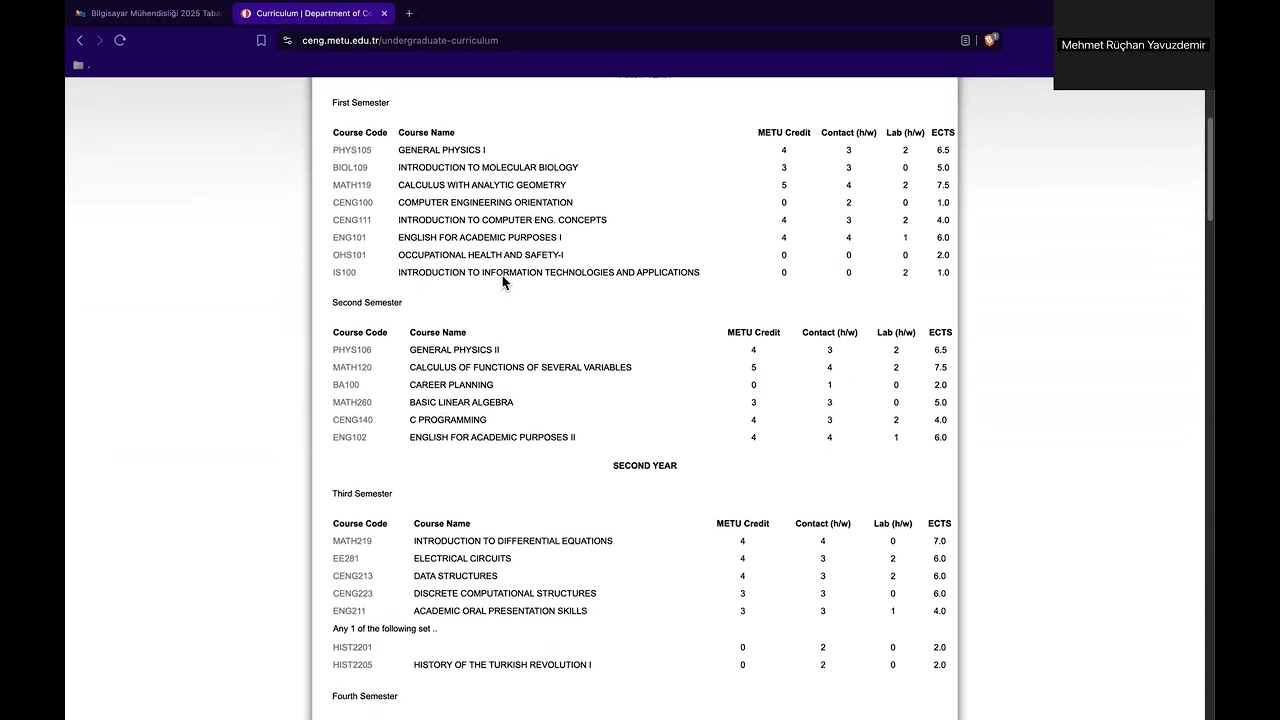Image resolution: width=1280 pixels, height=720 pixels.
Task: Click ACADEMIC ORAL PRESENTATION SKILLS text
Action: pyautogui.click(x=500, y=611)
